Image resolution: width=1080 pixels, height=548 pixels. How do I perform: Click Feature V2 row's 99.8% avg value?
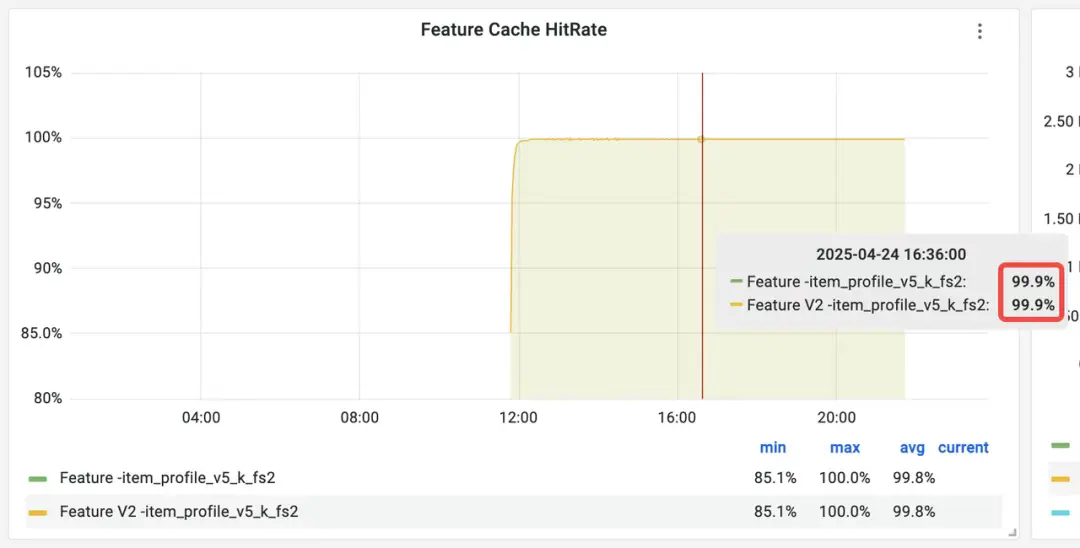tap(914, 512)
